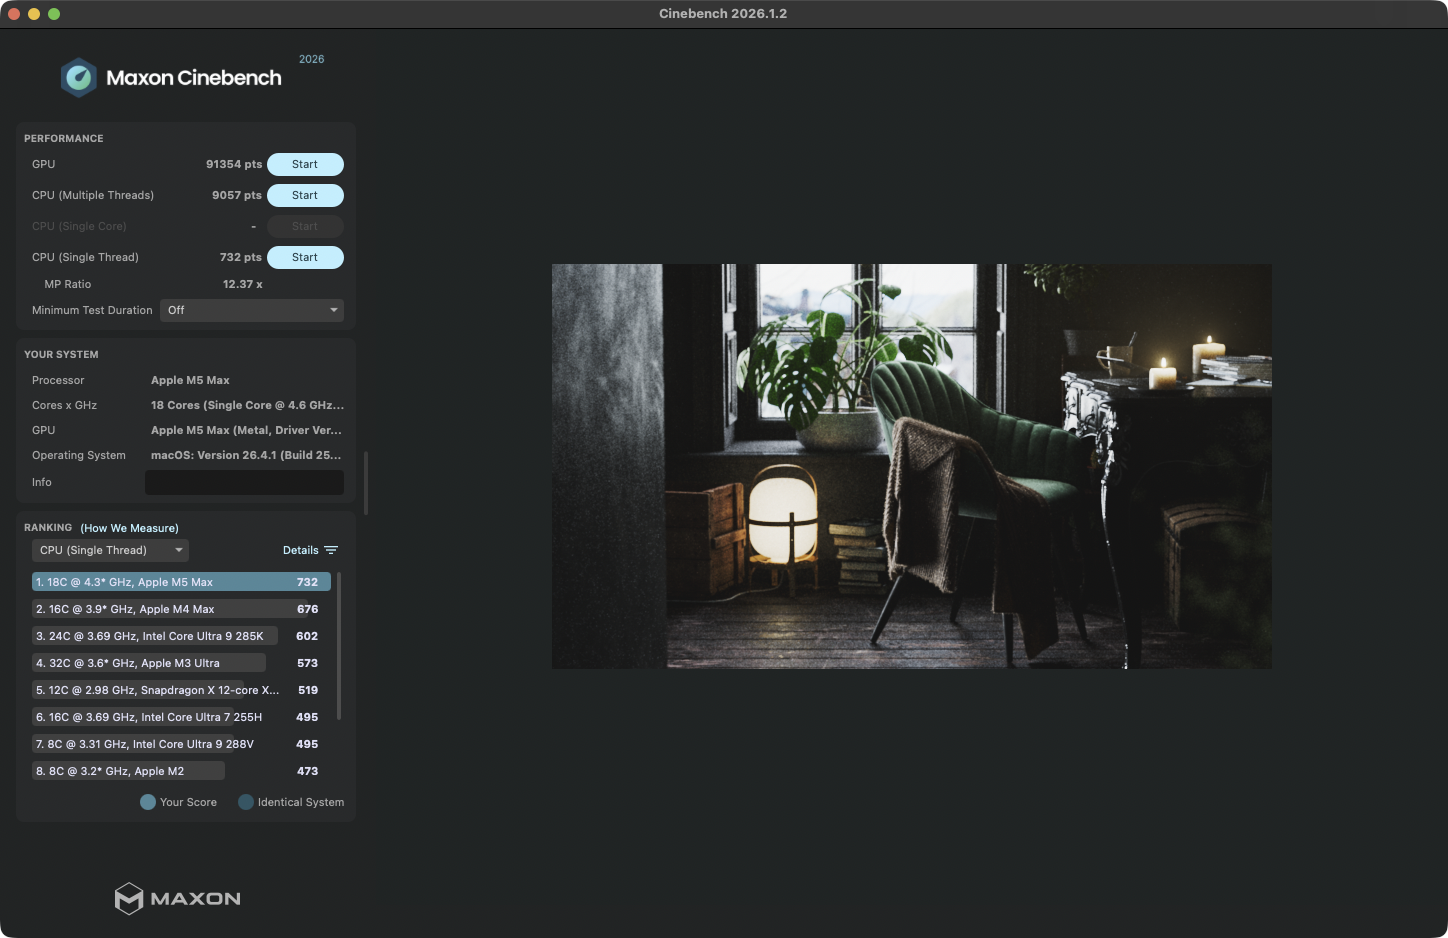Open the Minimum Test Duration dropdown
The width and height of the screenshot is (1448, 938).
pos(252,310)
